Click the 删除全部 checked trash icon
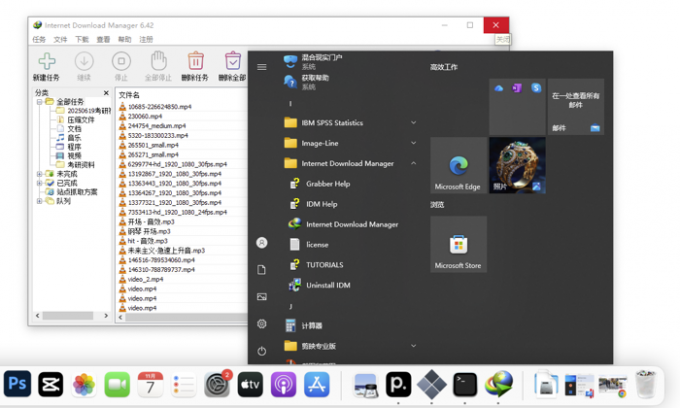 click(232, 61)
